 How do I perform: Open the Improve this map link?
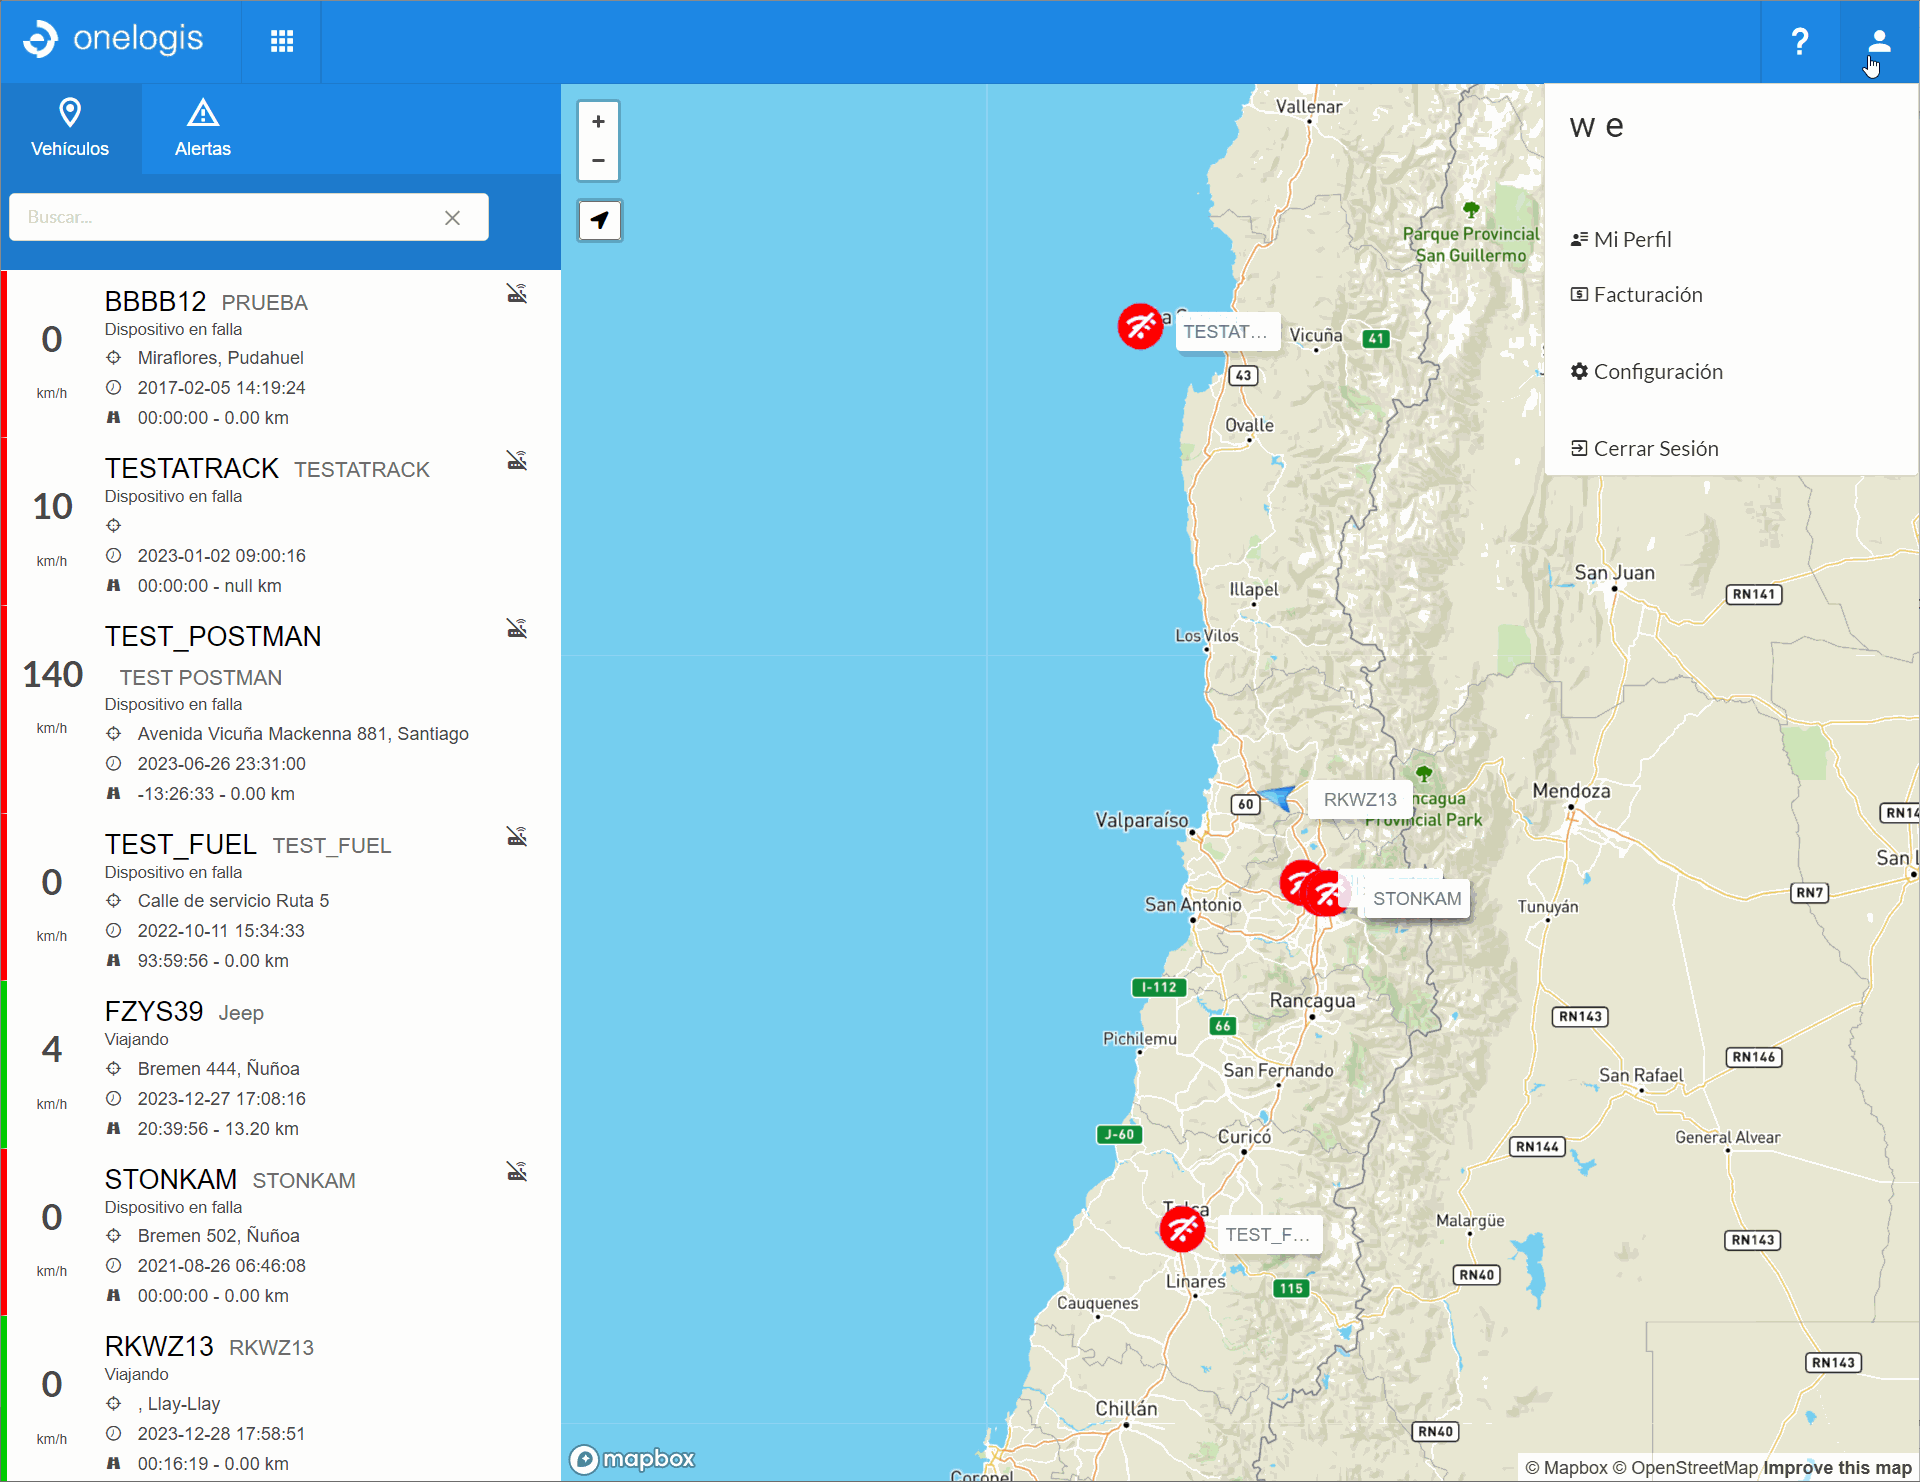(1837, 1468)
